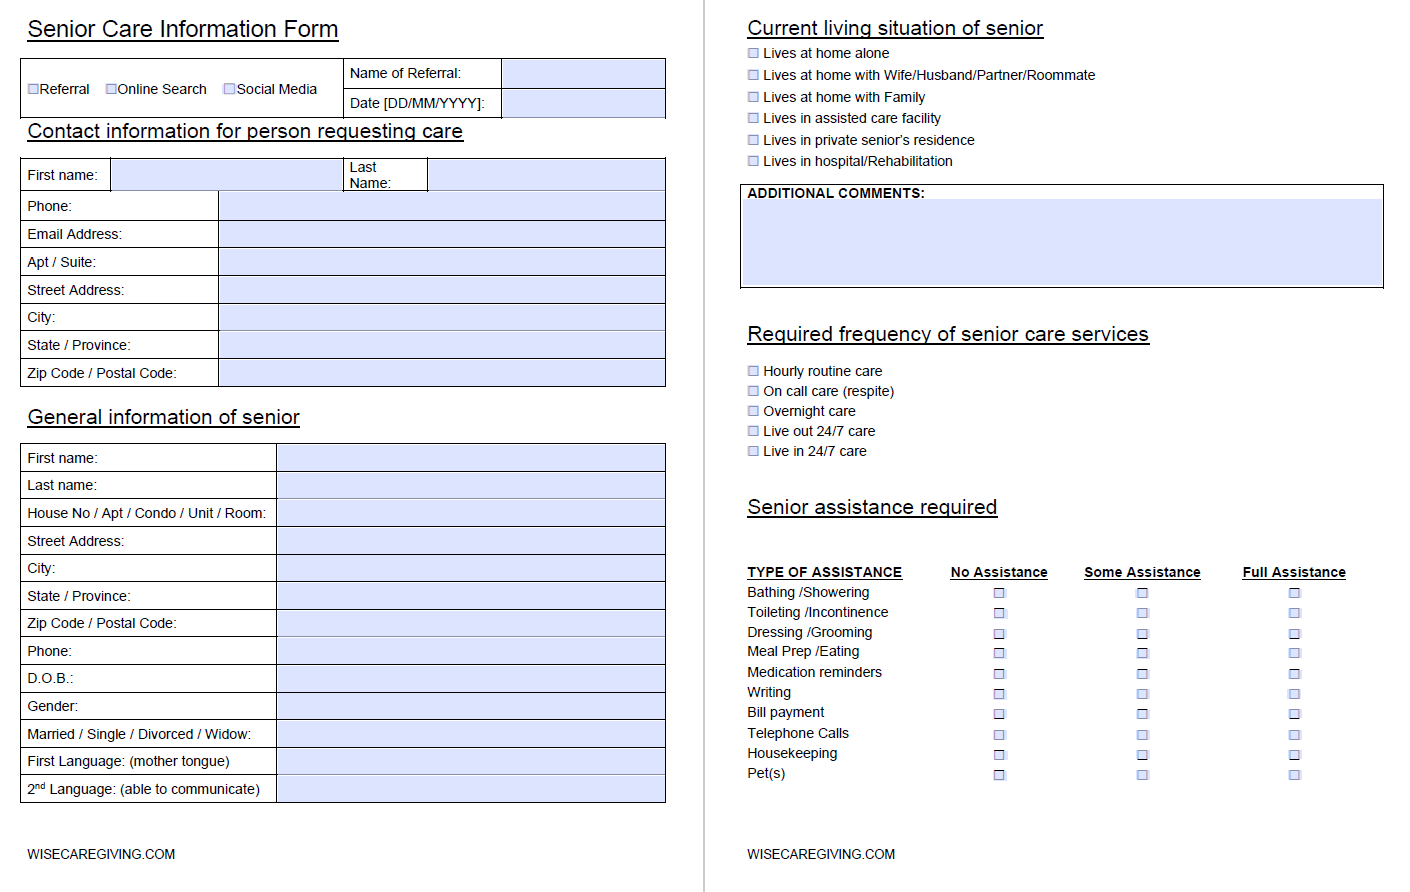Select Lives in hospital/Rehabilitation checkbox
This screenshot has height=892, width=1410.
[x=754, y=161]
